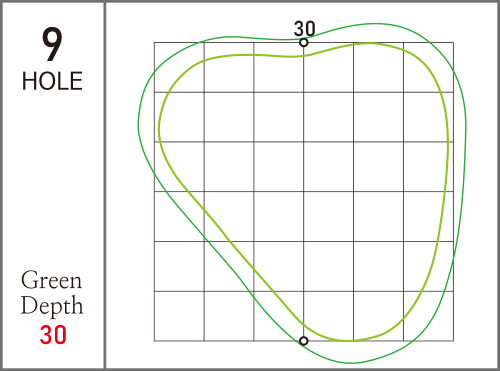Click the top-left corner point of the grid

click(154, 43)
